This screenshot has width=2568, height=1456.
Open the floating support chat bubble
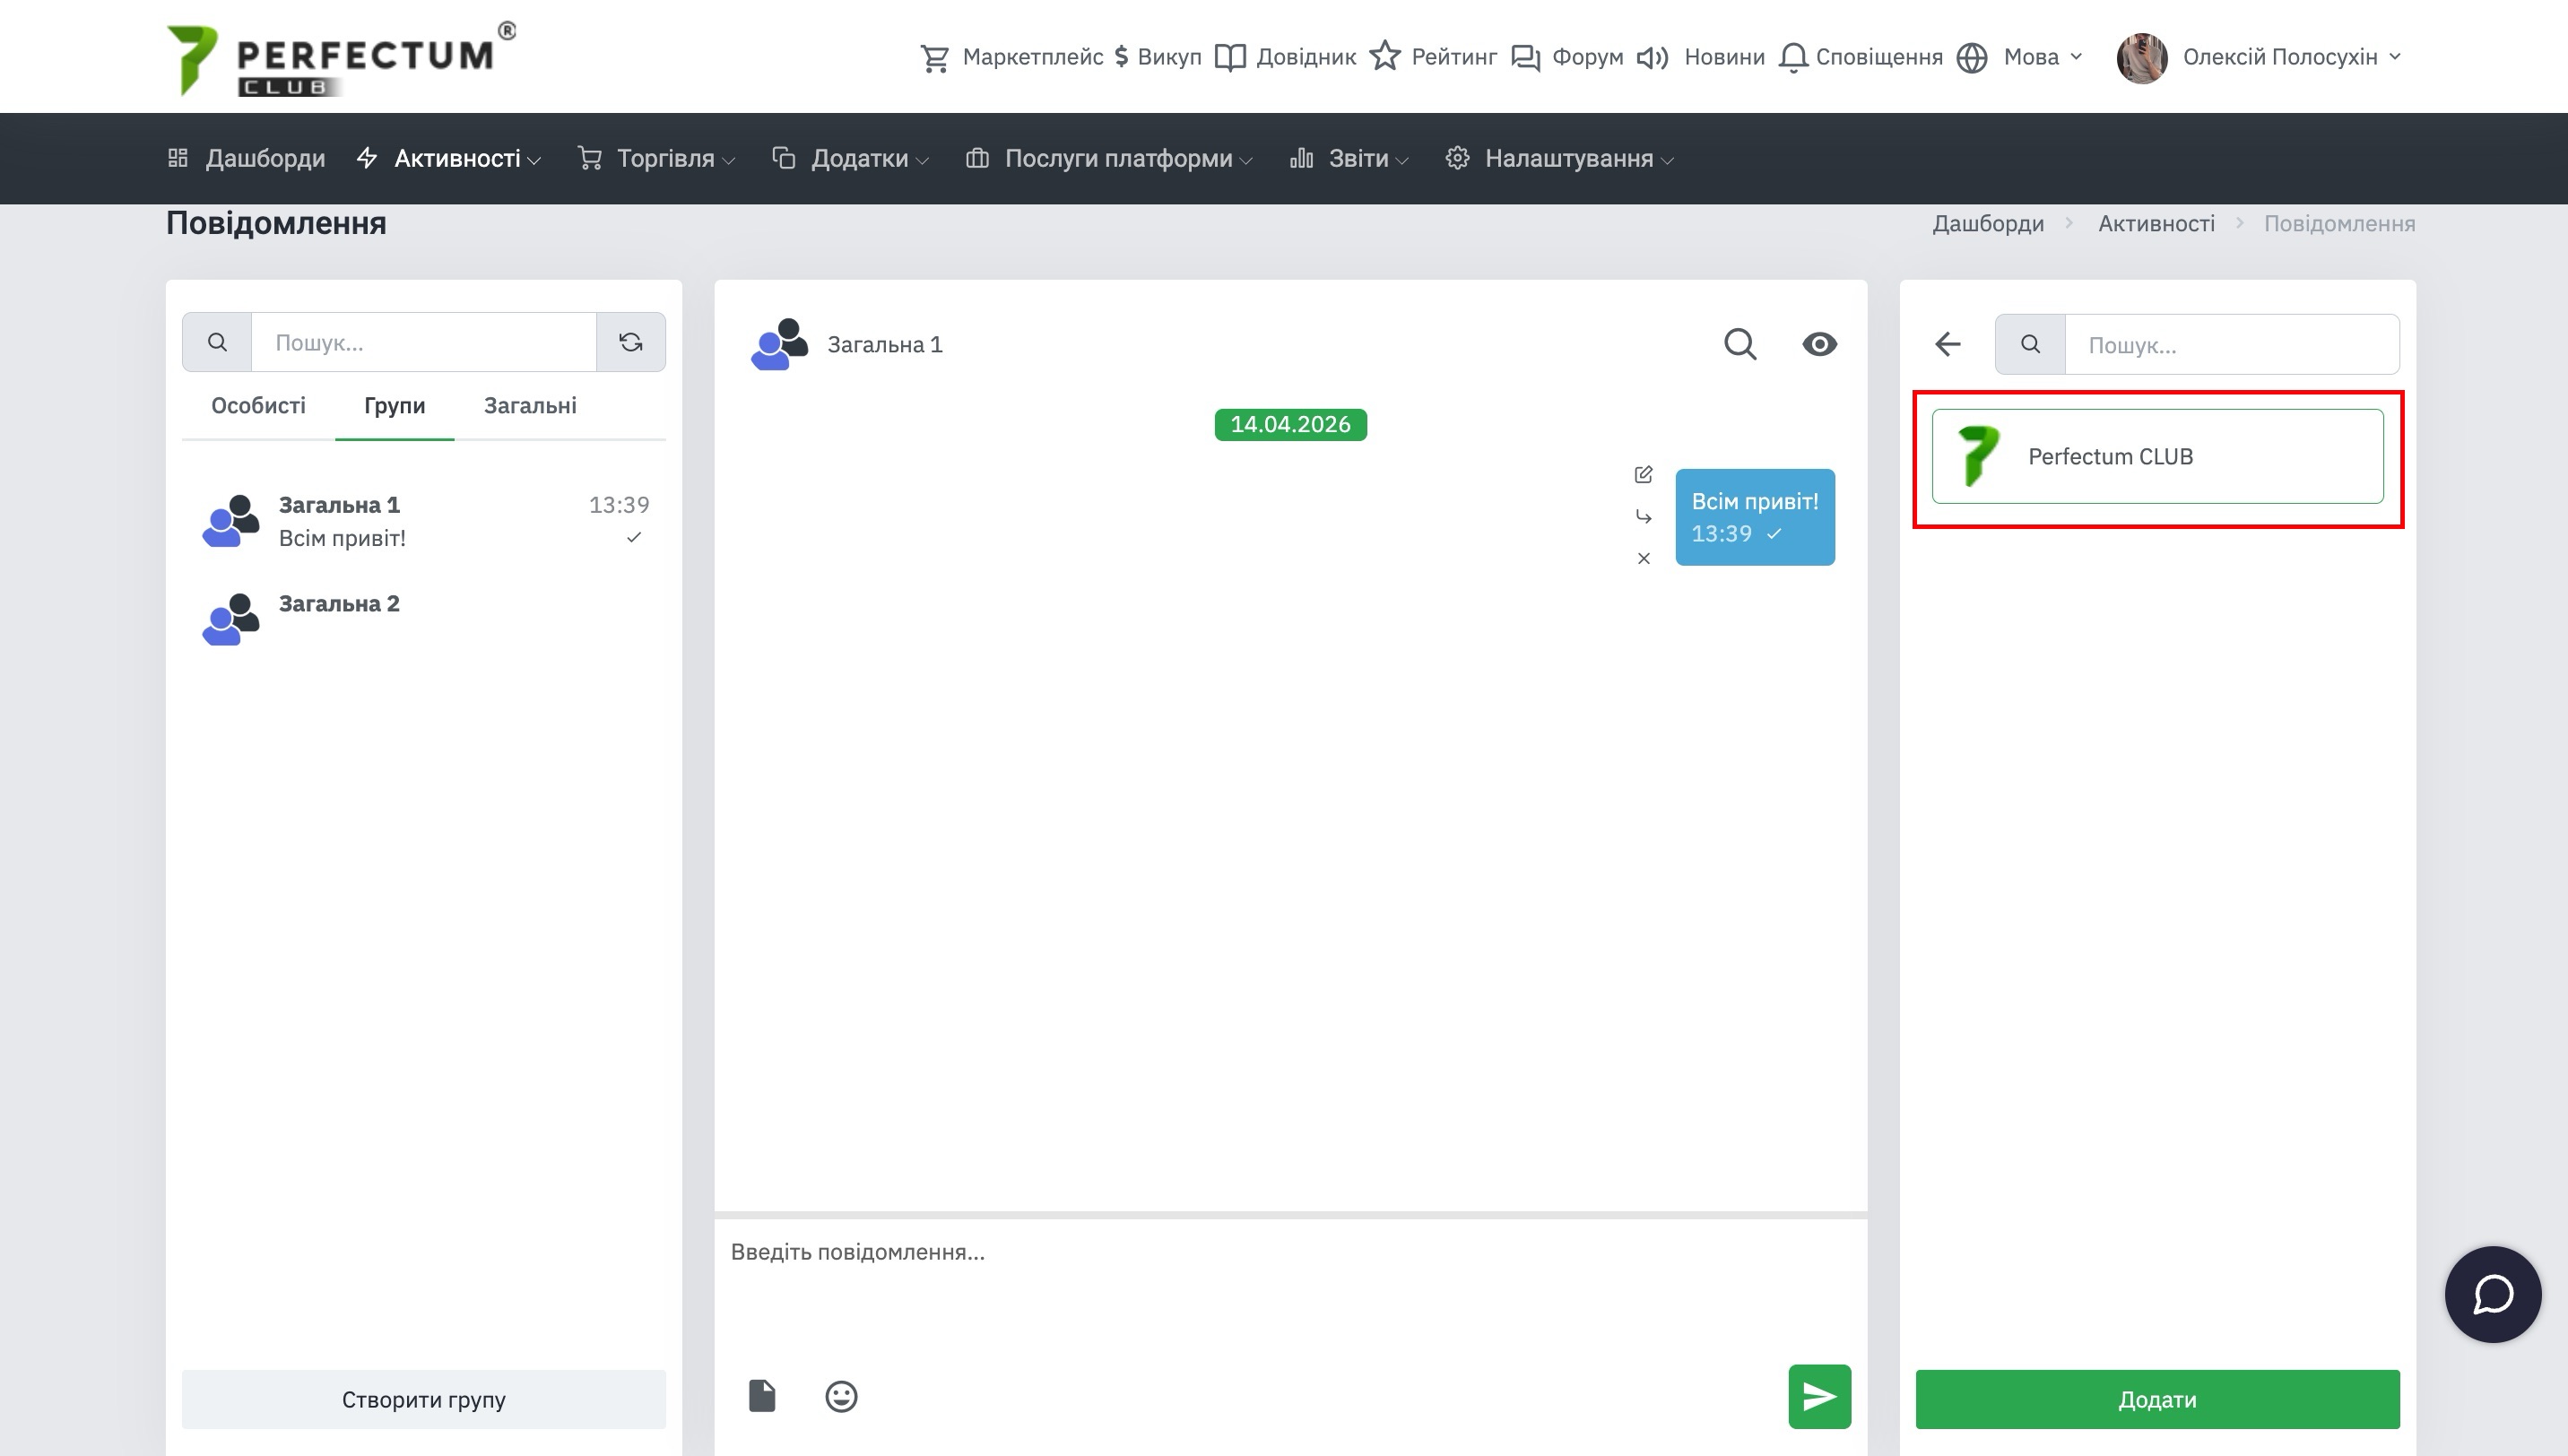tap(2492, 1294)
